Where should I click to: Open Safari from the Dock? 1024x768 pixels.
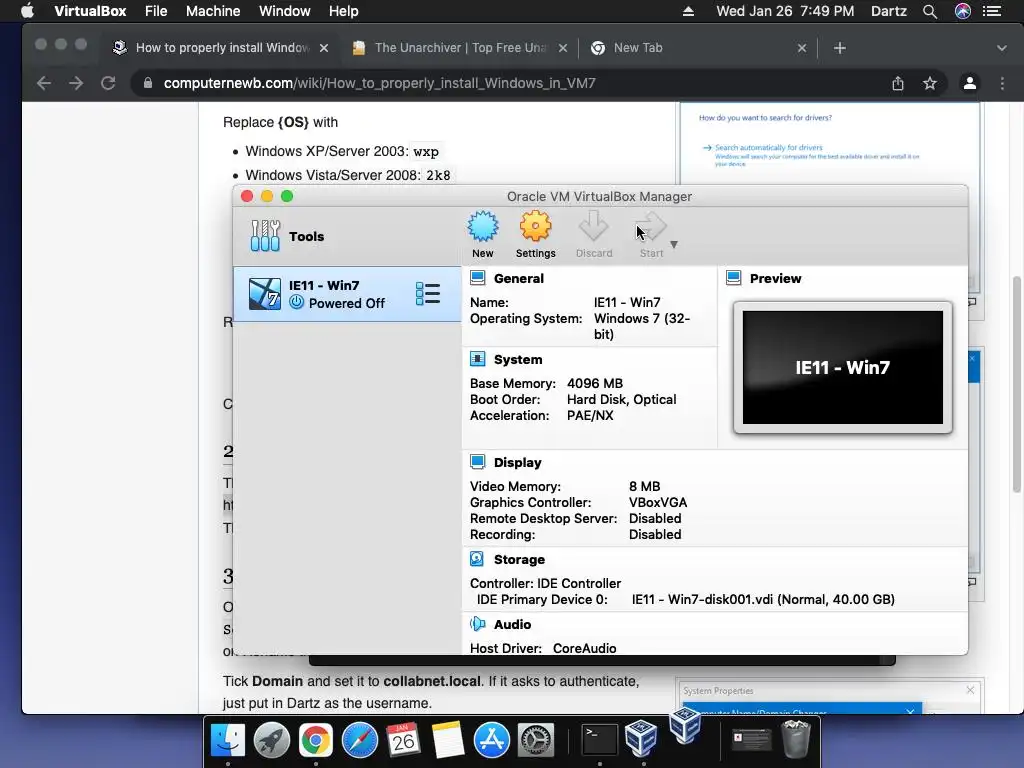[360, 740]
